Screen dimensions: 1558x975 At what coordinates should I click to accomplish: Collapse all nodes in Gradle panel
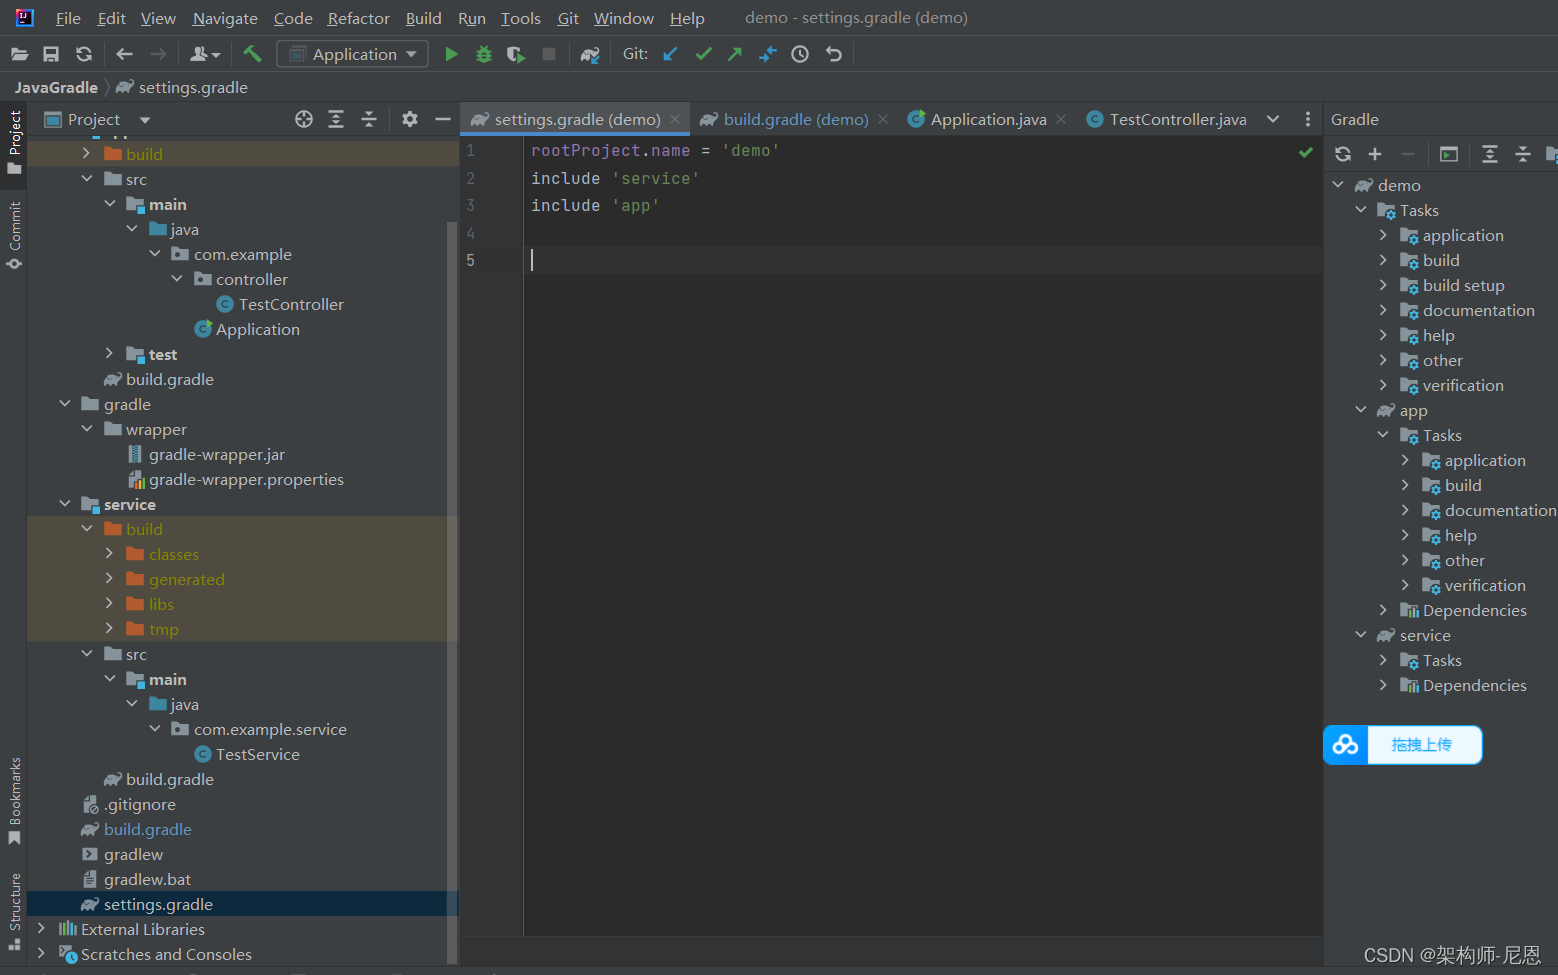[x=1523, y=154]
